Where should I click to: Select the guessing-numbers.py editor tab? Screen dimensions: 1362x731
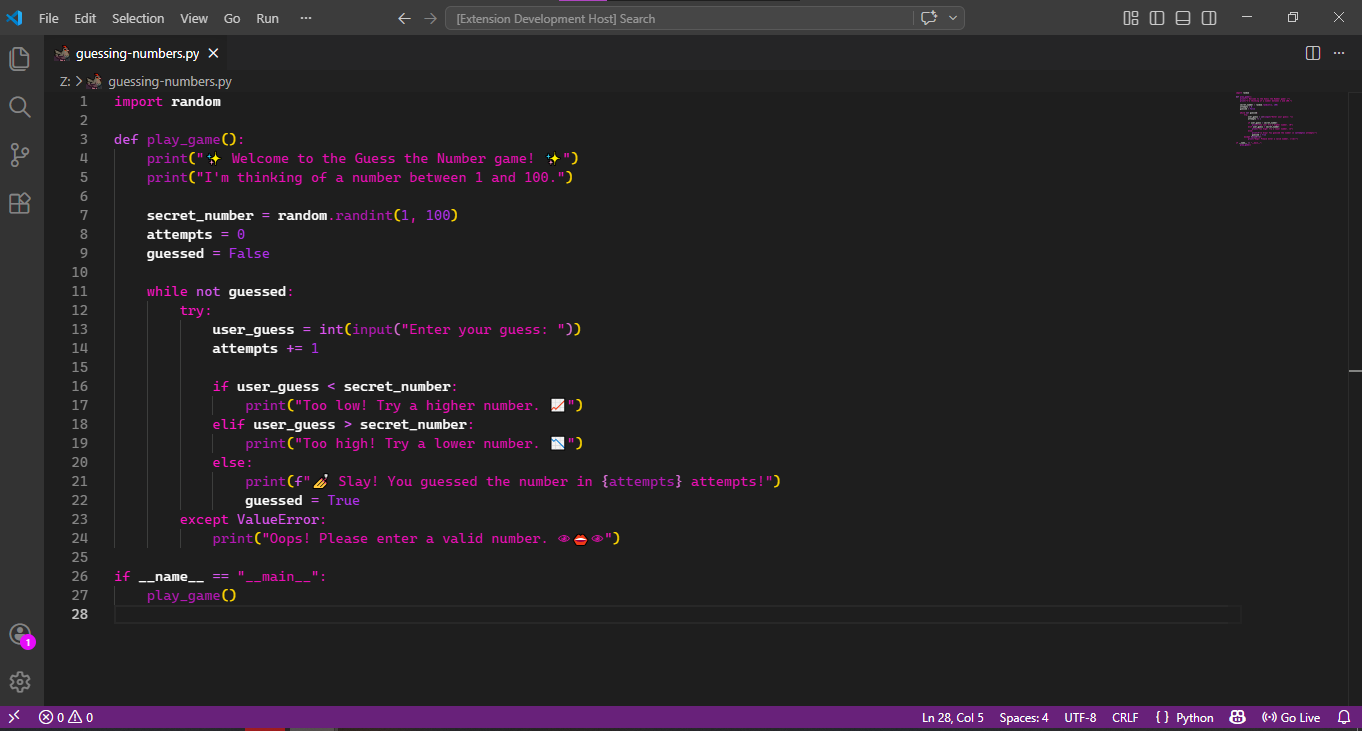point(137,53)
